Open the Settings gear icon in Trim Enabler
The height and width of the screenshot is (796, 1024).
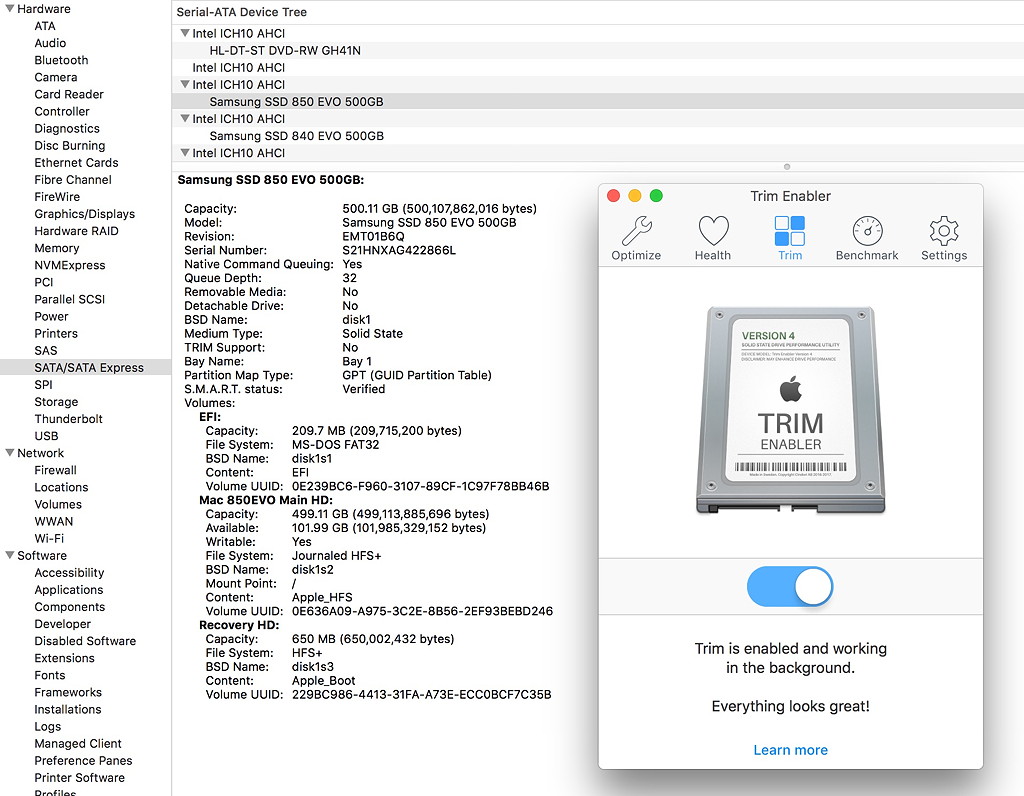click(x=944, y=231)
